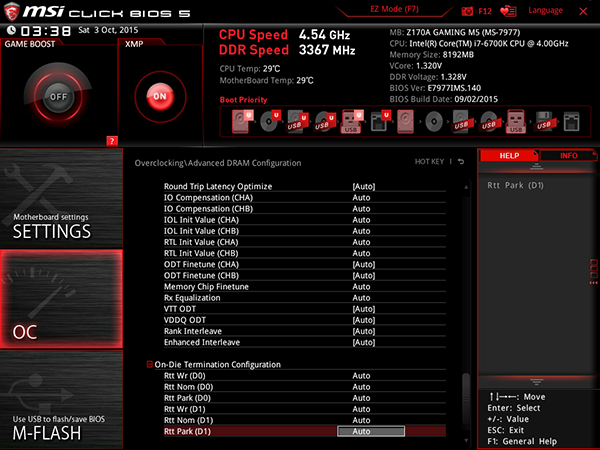600x450 pixels.
Task: Select the last network boot device icon
Action: 571,122
